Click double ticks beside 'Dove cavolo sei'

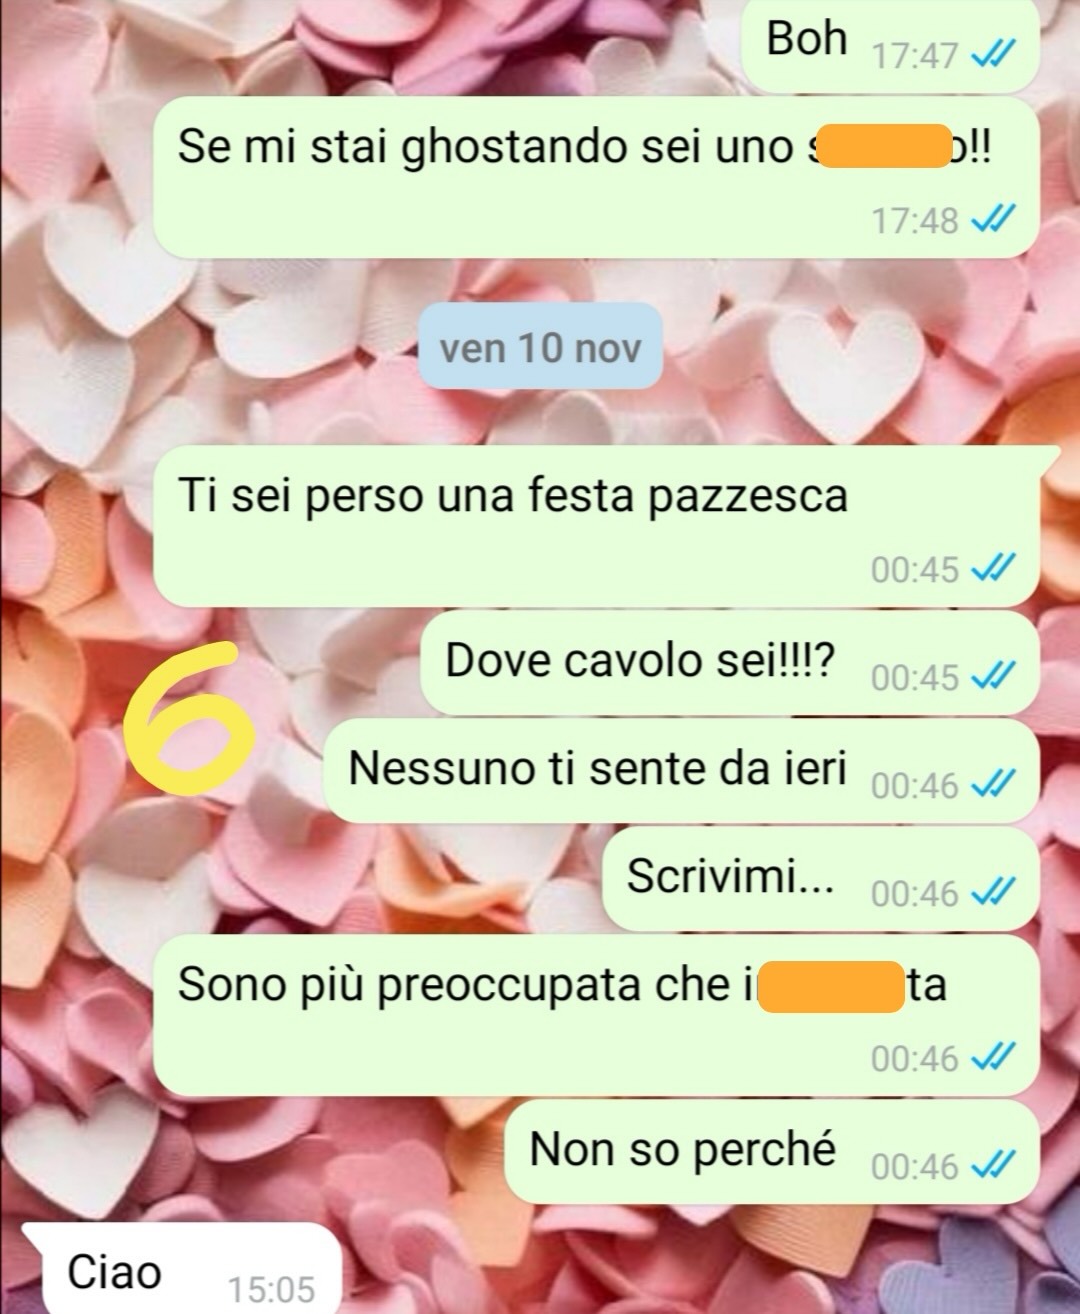[994, 677]
